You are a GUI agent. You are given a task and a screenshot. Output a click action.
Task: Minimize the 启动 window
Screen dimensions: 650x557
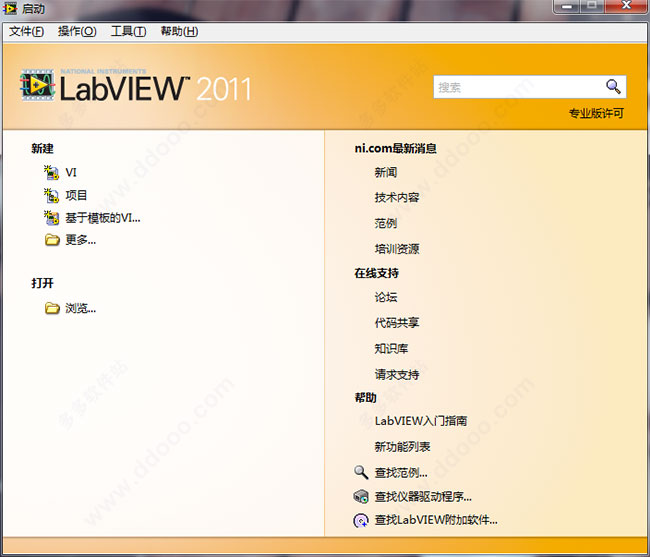[x=567, y=6]
